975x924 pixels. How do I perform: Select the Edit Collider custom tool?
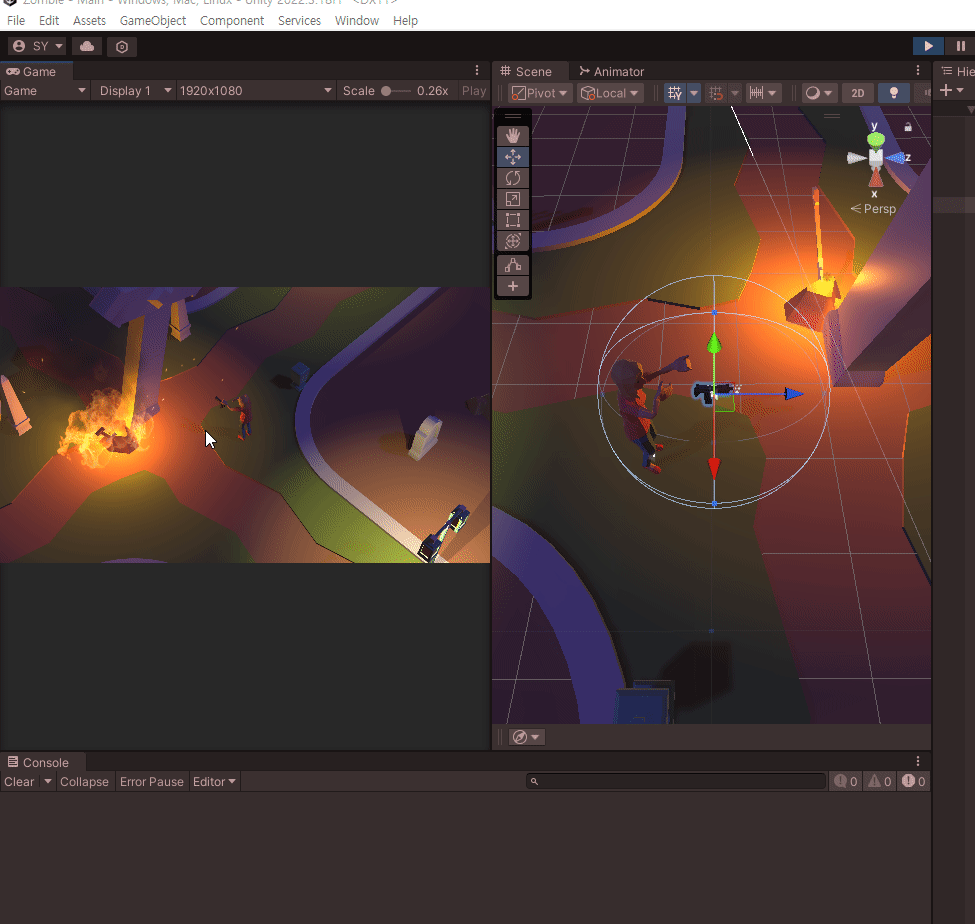512,266
